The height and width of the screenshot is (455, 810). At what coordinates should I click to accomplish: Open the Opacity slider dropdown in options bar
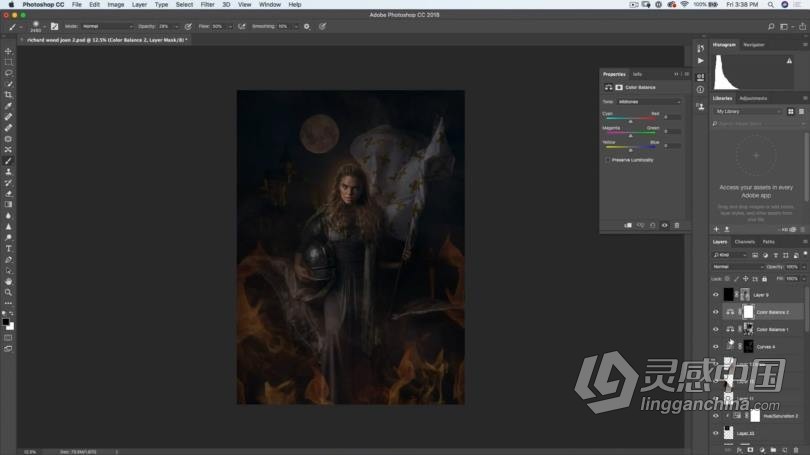pos(177,26)
